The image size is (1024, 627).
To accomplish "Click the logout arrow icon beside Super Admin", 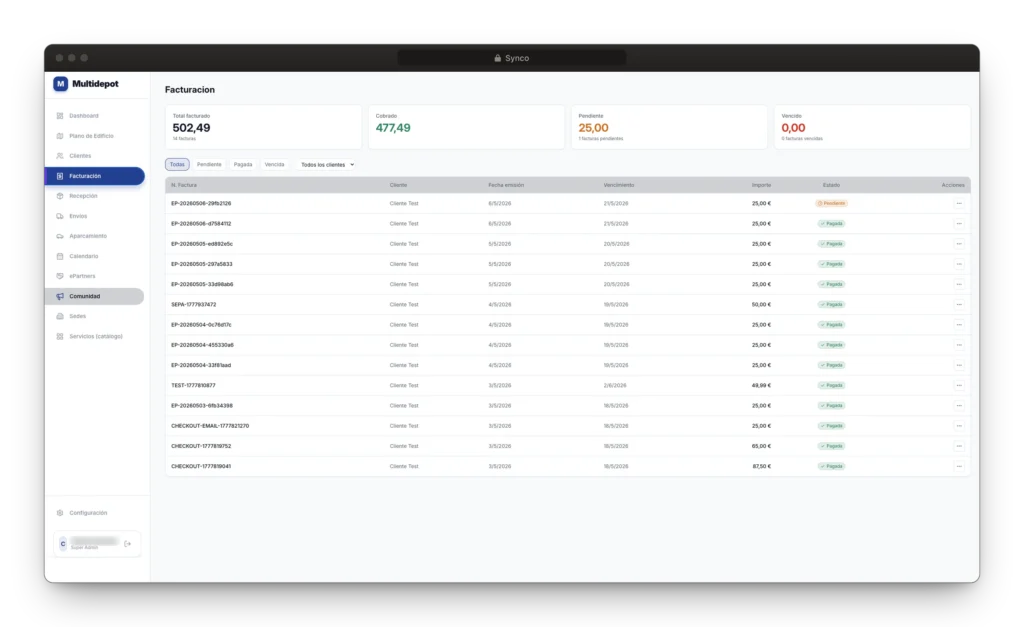I will [127, 543].
